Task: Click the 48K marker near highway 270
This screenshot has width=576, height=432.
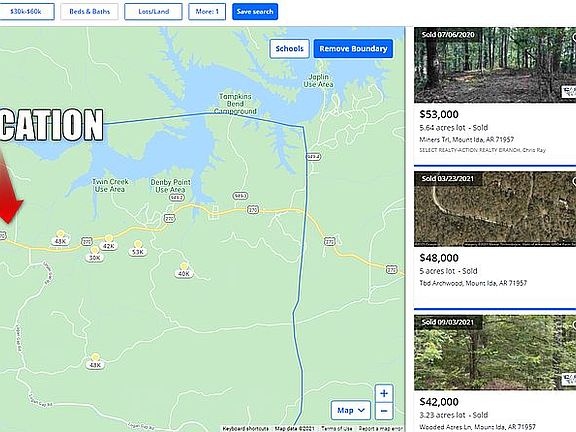Action: pyautogui.click(x=60, y=241)
